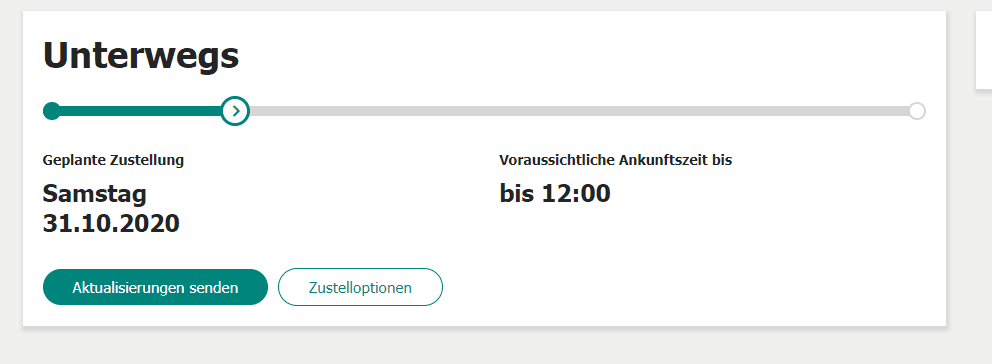The height and width of the screenshot is (364, 992).
Task: Click the chevron arrow progress marker icon
Action: [235, 111]
